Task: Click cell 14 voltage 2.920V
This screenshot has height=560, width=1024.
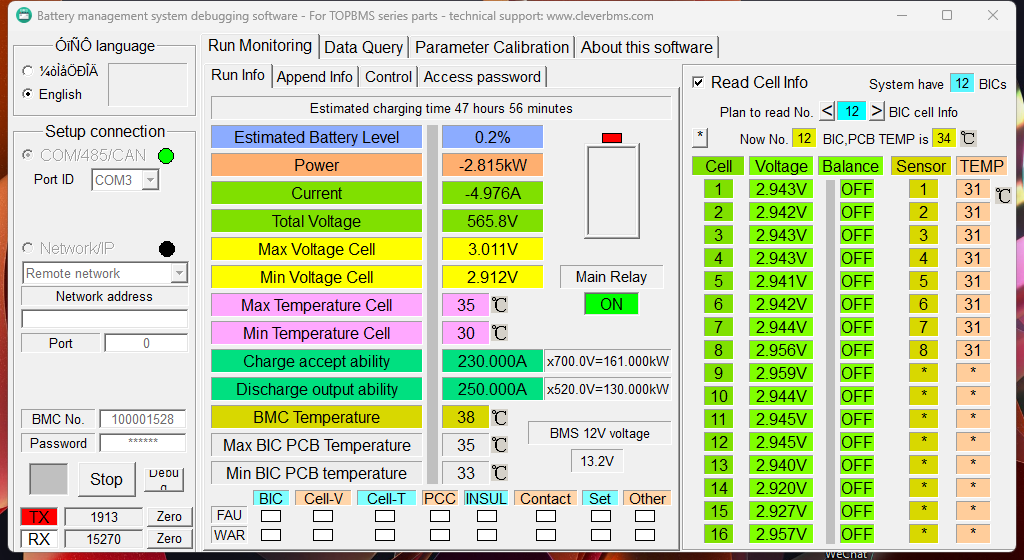Action: pyautogui.click(x=781, y=488)
